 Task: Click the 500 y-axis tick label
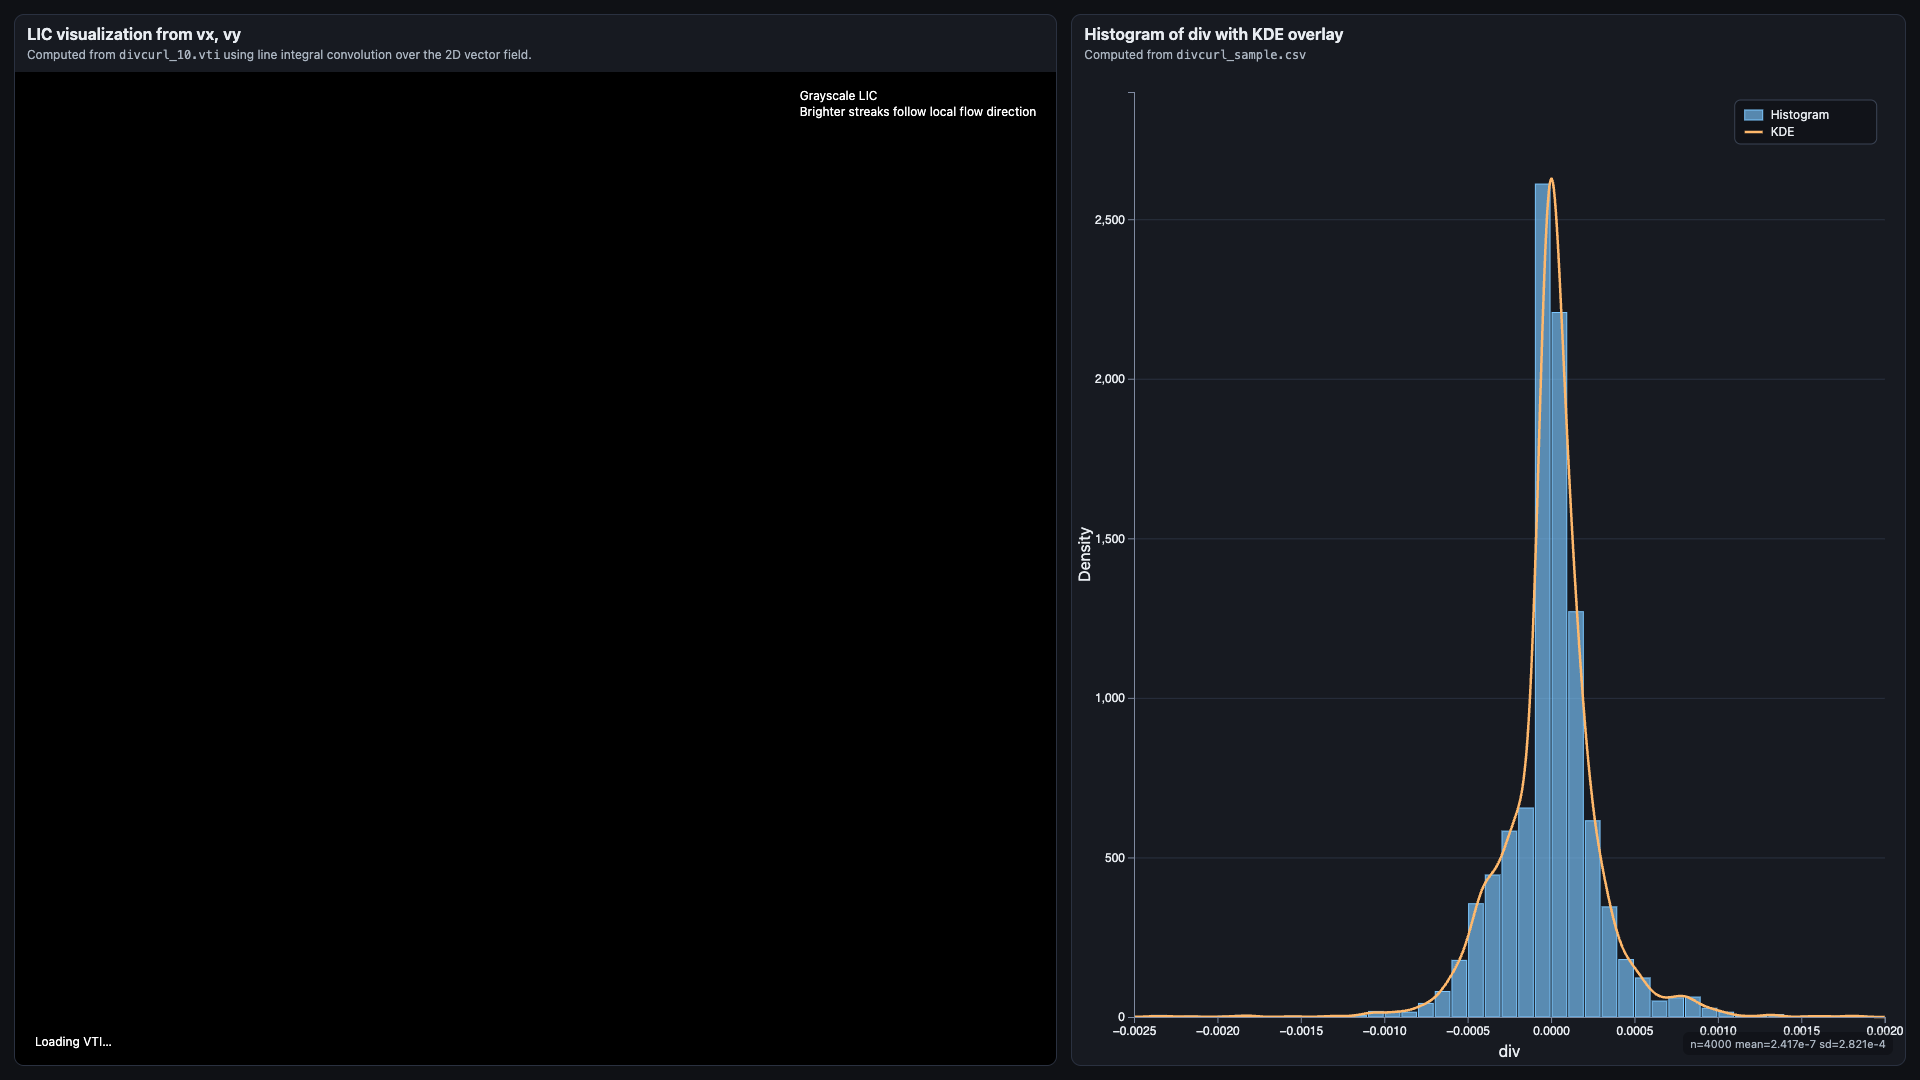[x=1115, y=858]
